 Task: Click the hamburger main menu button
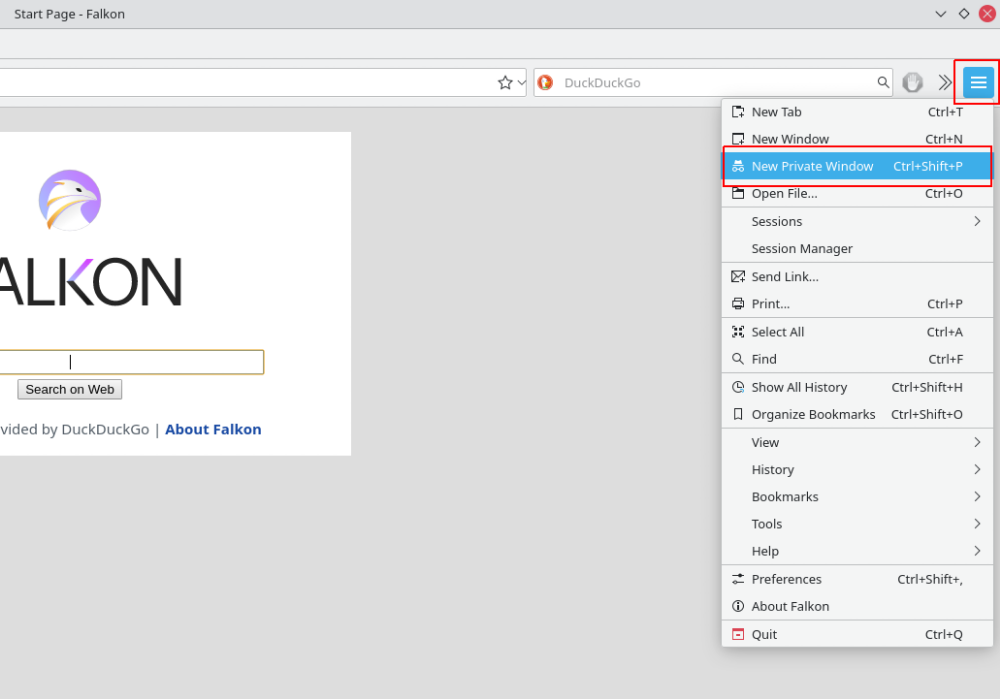[978, 82]
